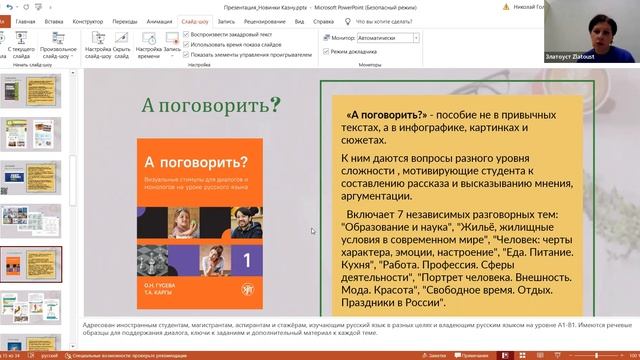Toggle Использовать время показа слайдов checkbox
This screenshot has width=640, height=360.
click(186, 44)
